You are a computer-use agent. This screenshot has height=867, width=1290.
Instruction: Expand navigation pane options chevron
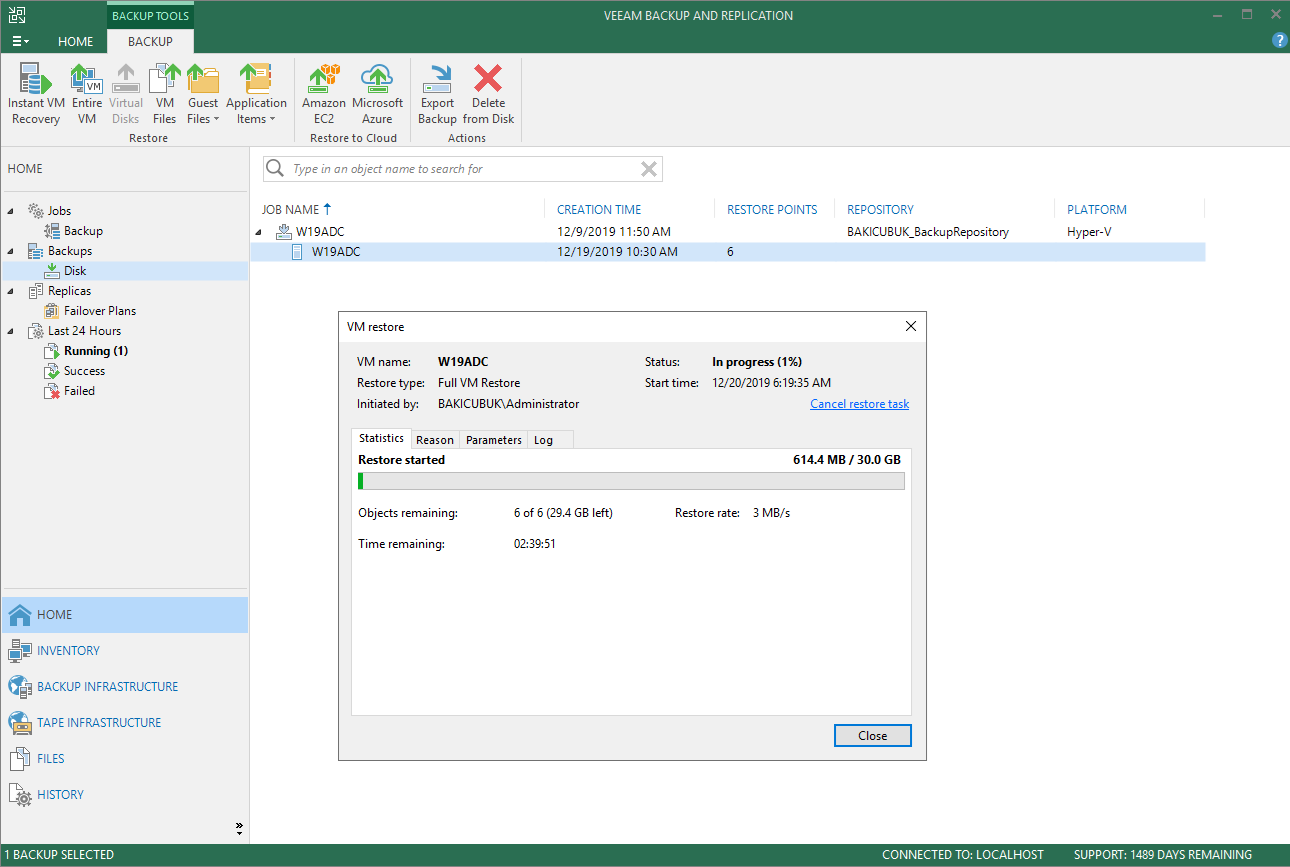[x=239, y=828]
